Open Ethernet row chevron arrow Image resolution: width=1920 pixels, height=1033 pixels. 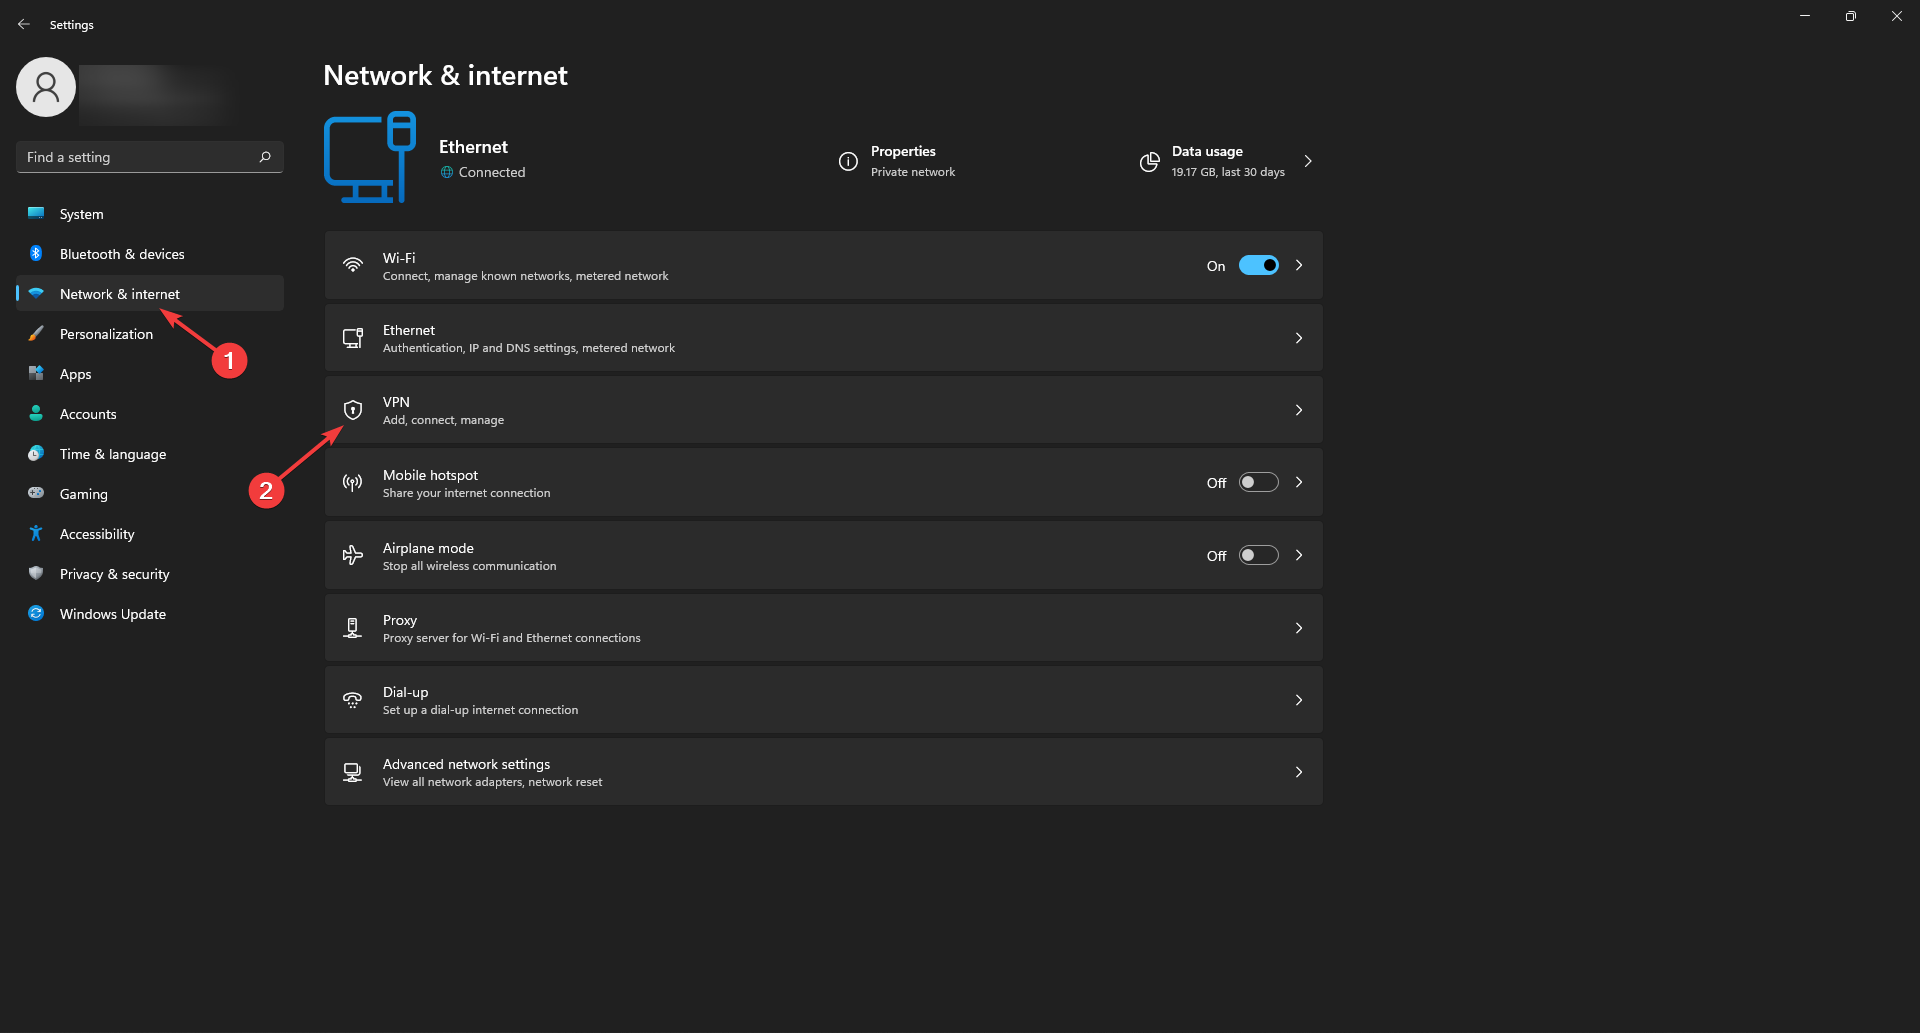click(1299, 338)
